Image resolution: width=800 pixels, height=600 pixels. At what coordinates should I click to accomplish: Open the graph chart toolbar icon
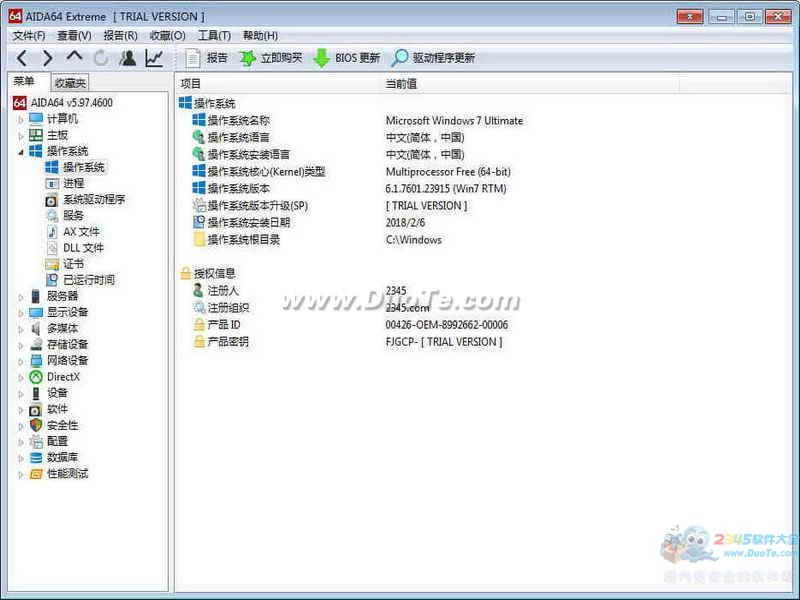pyautogui.click(x=154, y=58)
